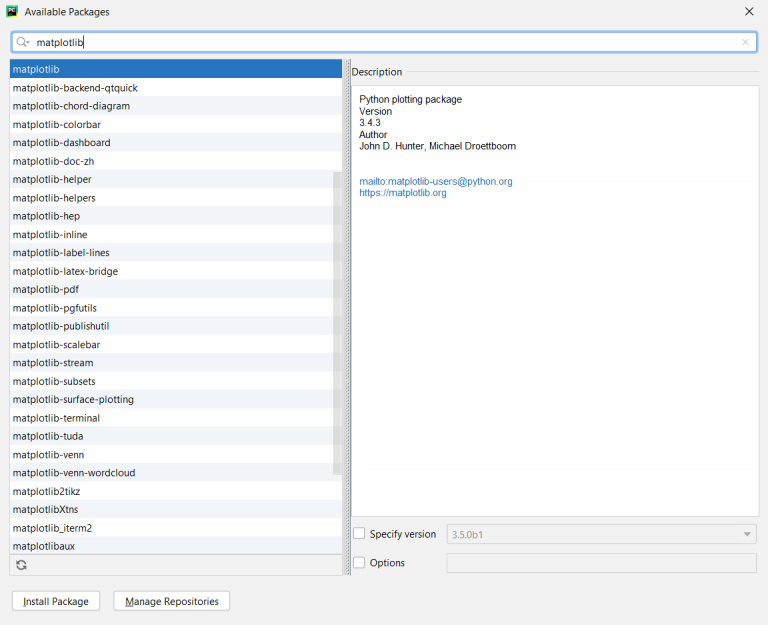The width and height of the screenshot is (768, 625).
Task: Click the PyCharm icon in title bar
Action: point(12,11)
